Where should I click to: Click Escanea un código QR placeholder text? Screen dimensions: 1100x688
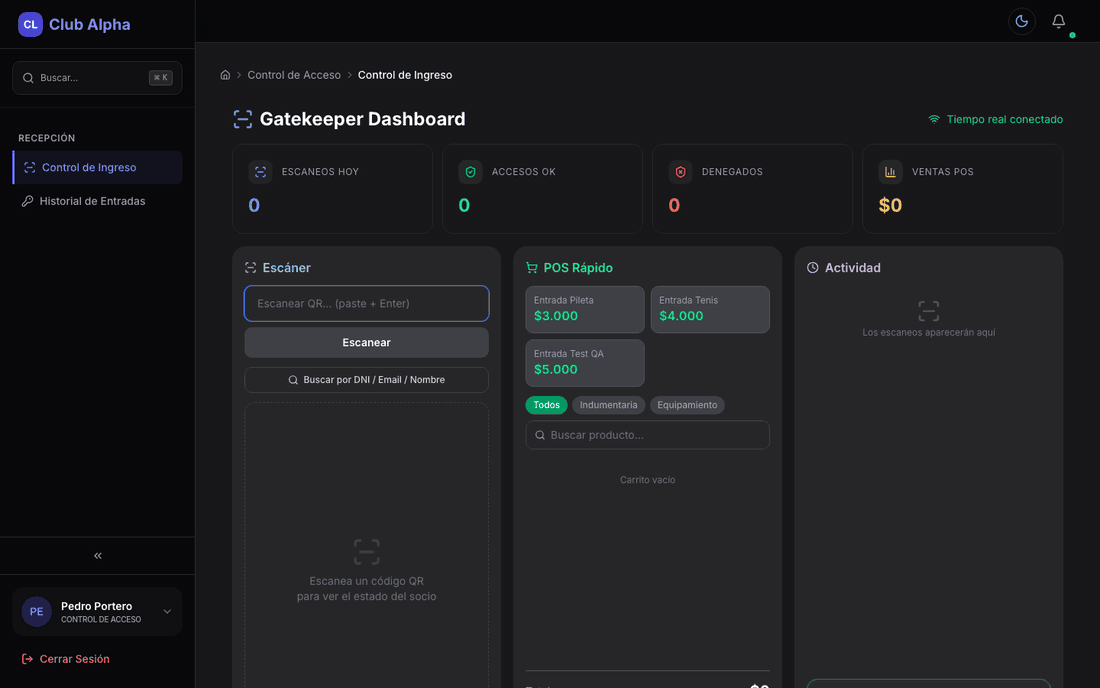tap(366, 588)
